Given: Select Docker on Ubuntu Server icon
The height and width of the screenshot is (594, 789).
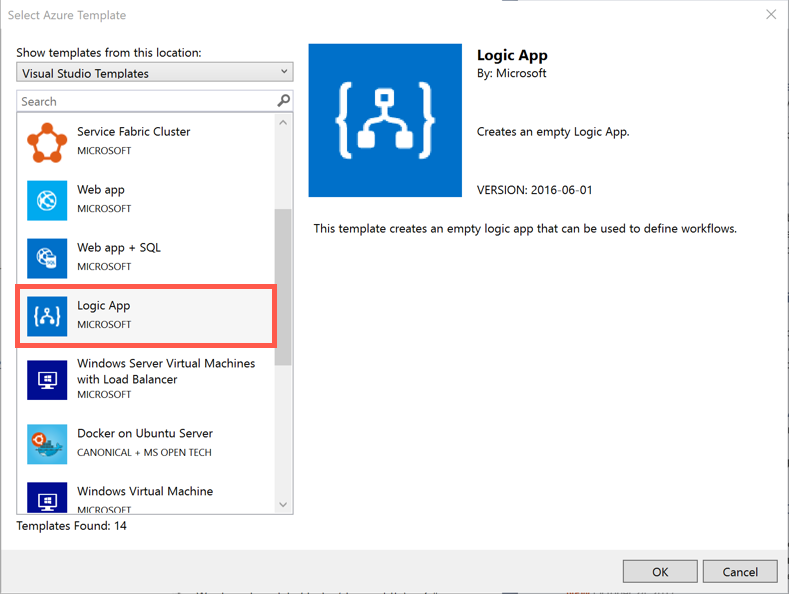Looking at the screenshot, I should pos(47,444).
